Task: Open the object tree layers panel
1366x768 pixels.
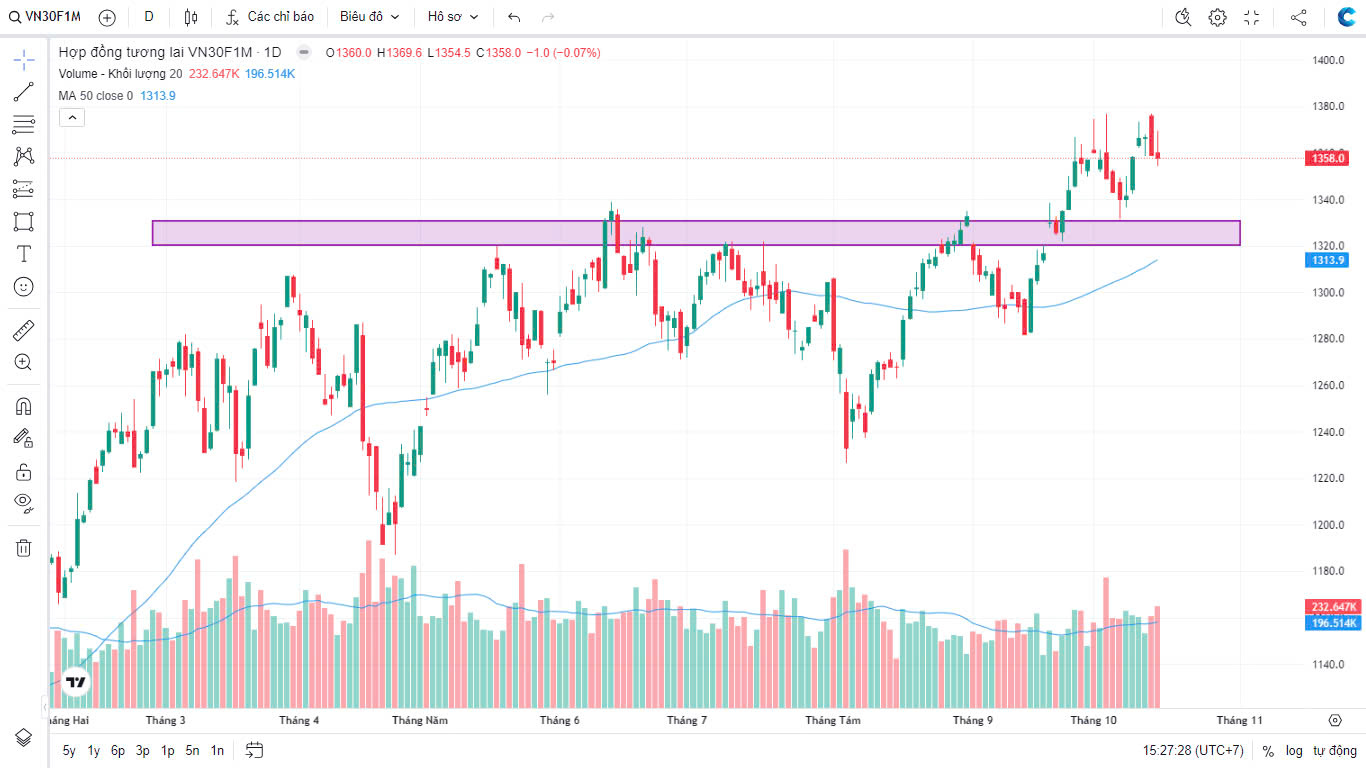Action: coord(24,737)
